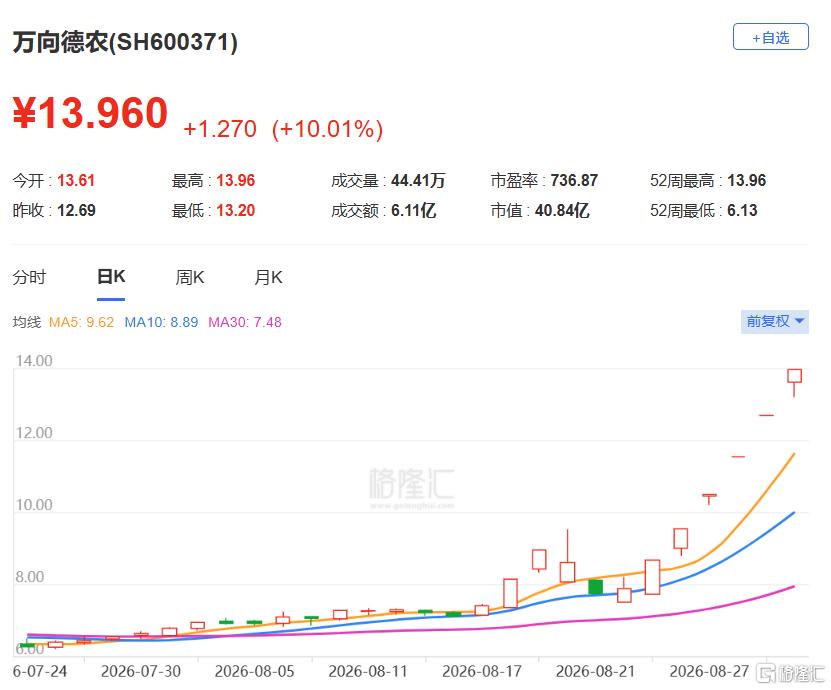
Task: Click the 成交量 value 44.41万
Action: coord(418,180)
